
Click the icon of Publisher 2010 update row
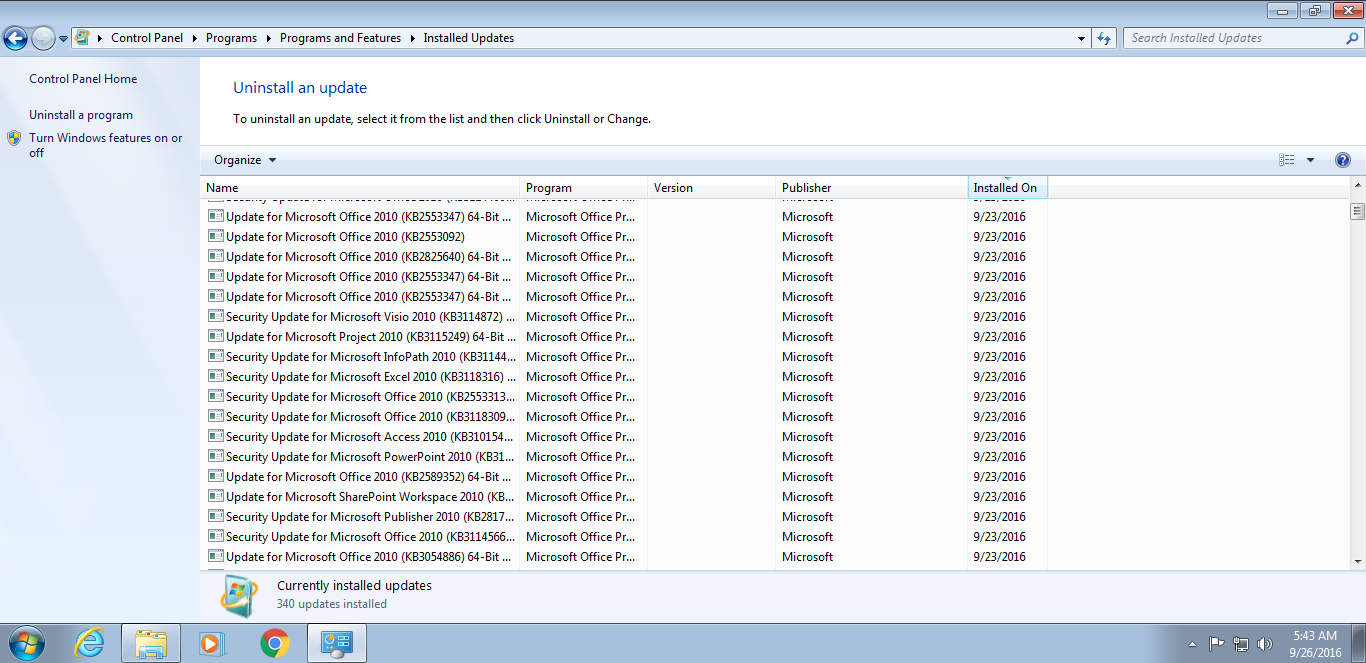215,516
